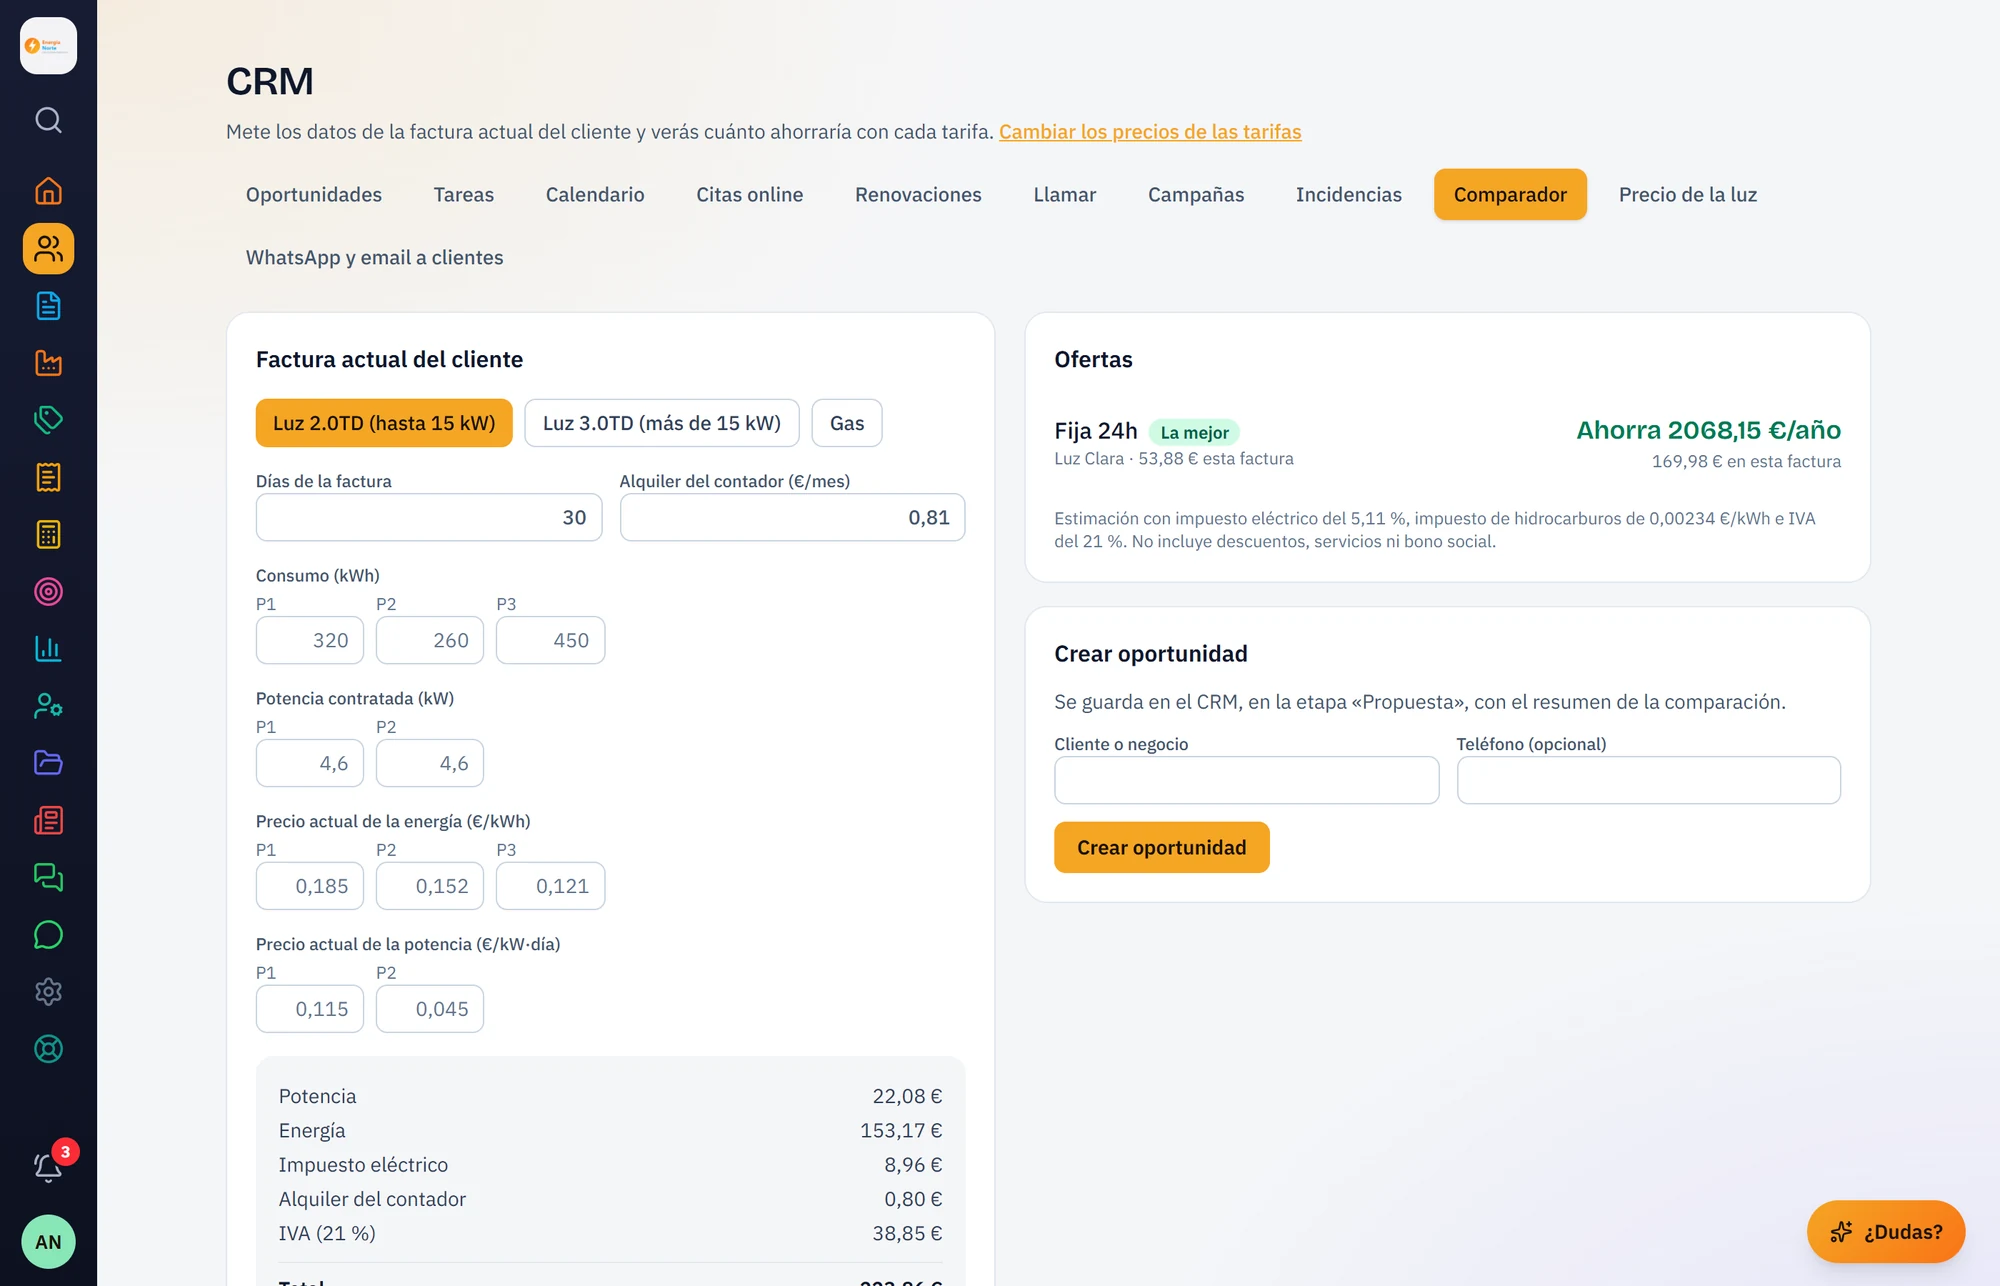Follow the Cambiar los precios de las tarifas link
The image size is (2000, 1286).
(1150, 132)
